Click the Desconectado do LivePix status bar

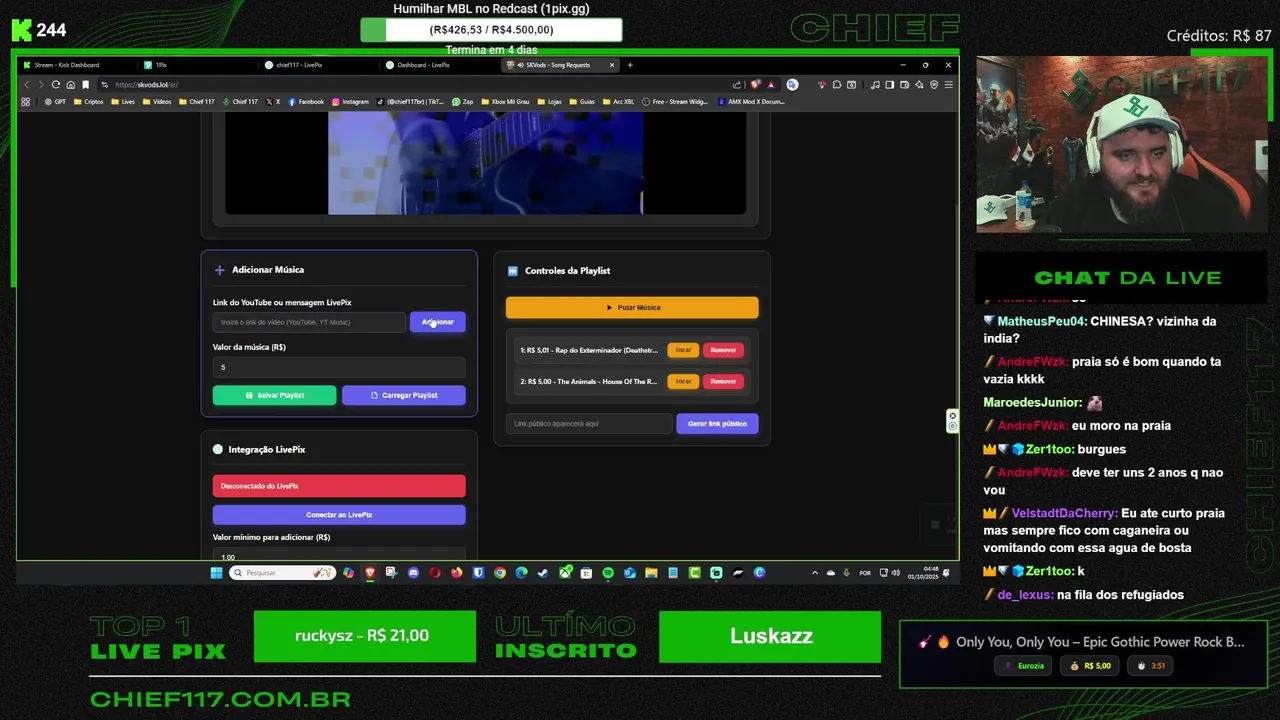339,486
